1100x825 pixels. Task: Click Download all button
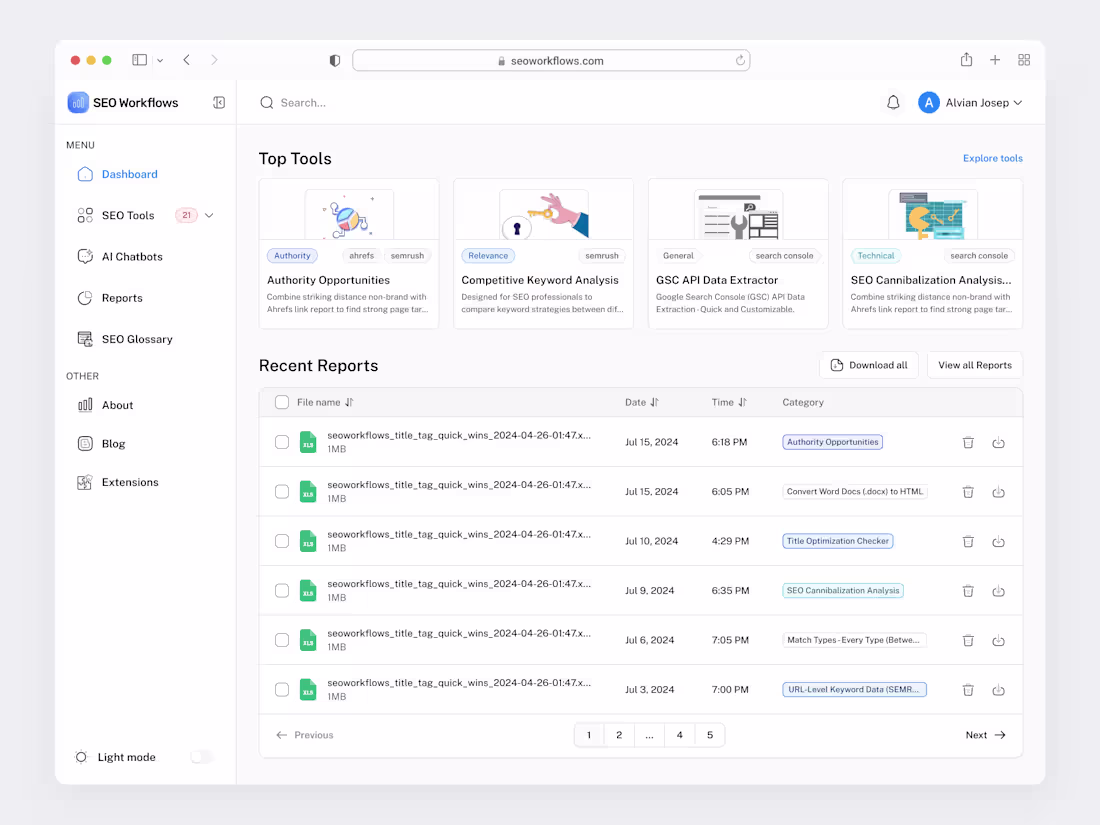[868, 365]
